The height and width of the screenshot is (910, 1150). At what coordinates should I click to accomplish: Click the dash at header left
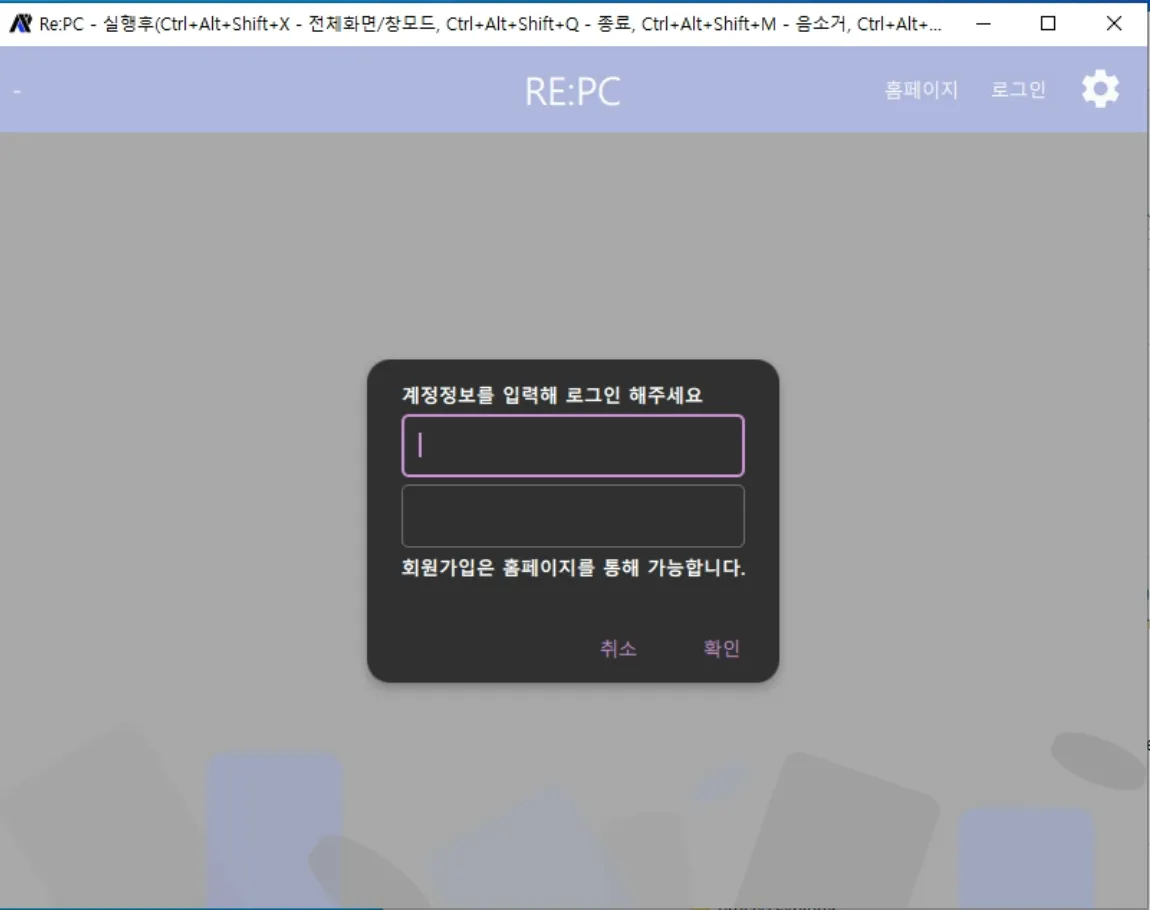18,92
